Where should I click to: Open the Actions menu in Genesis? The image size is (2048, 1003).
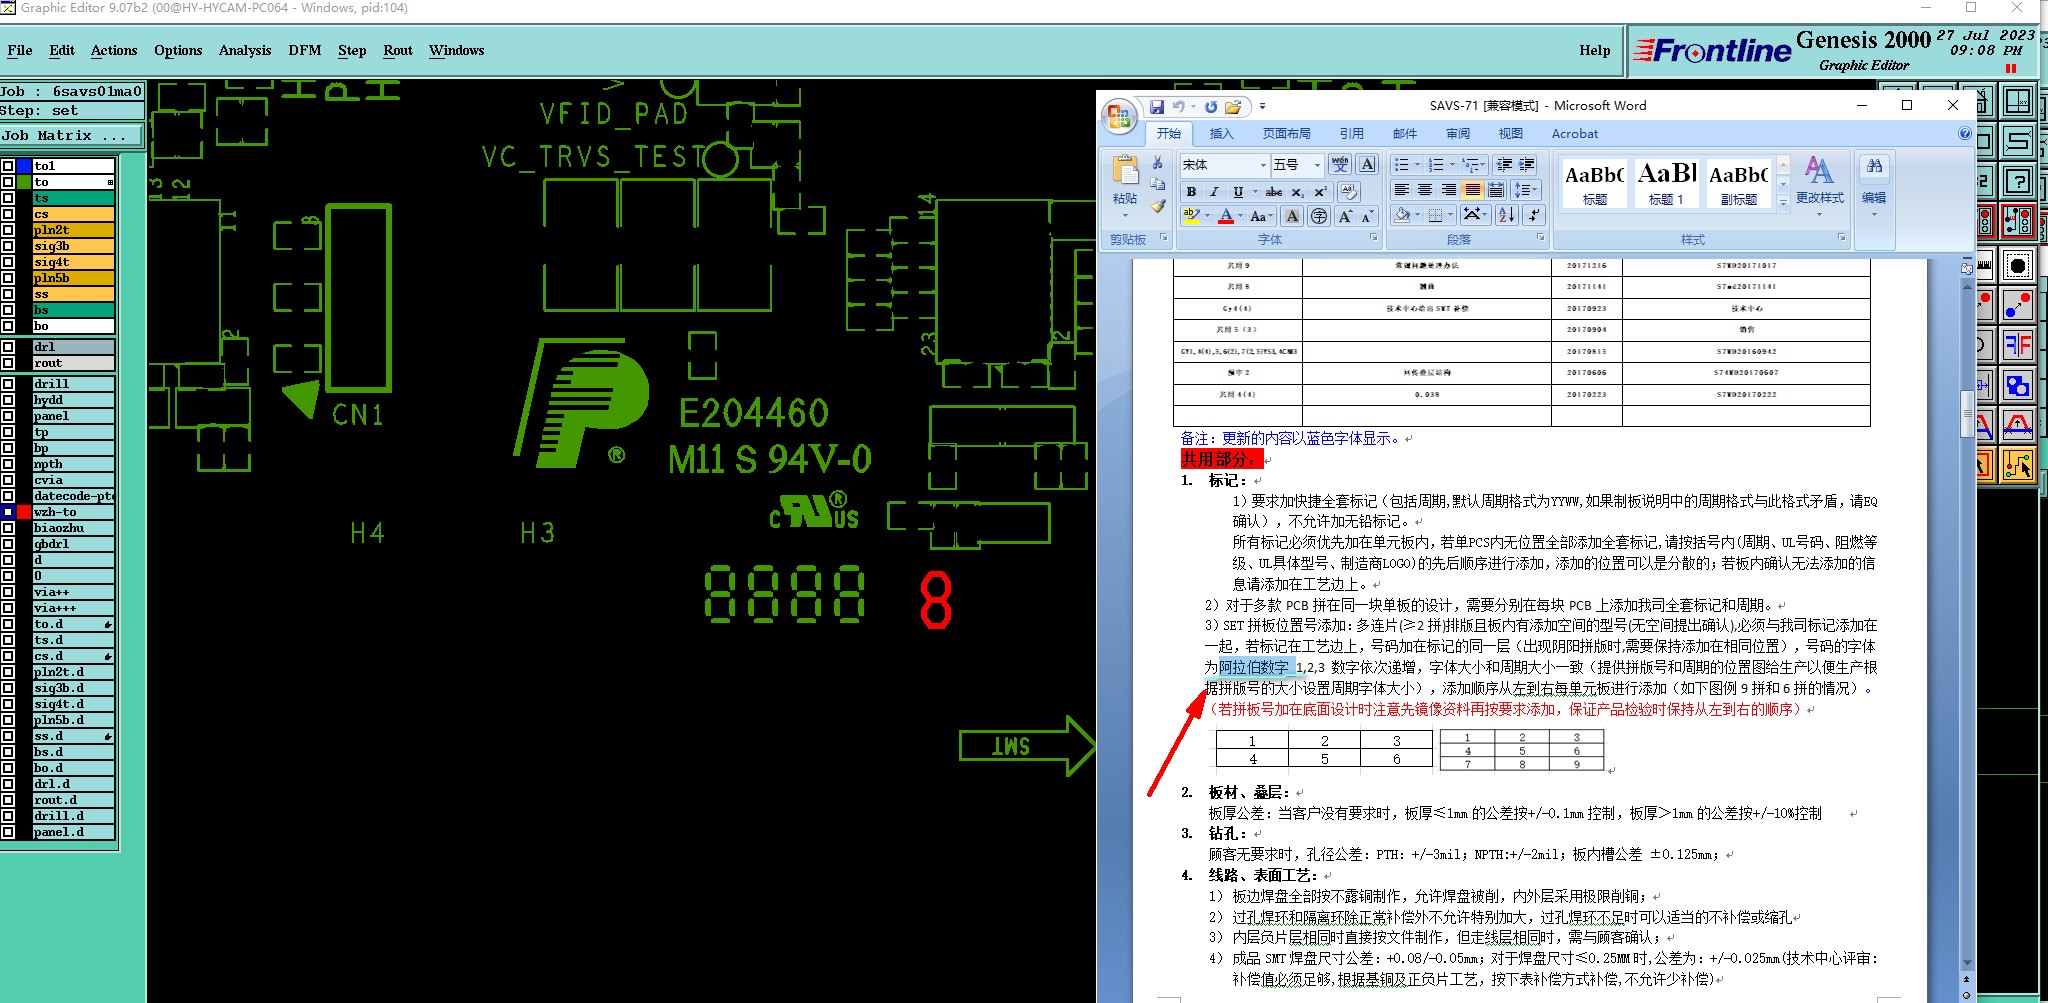[x=114, y=50]
